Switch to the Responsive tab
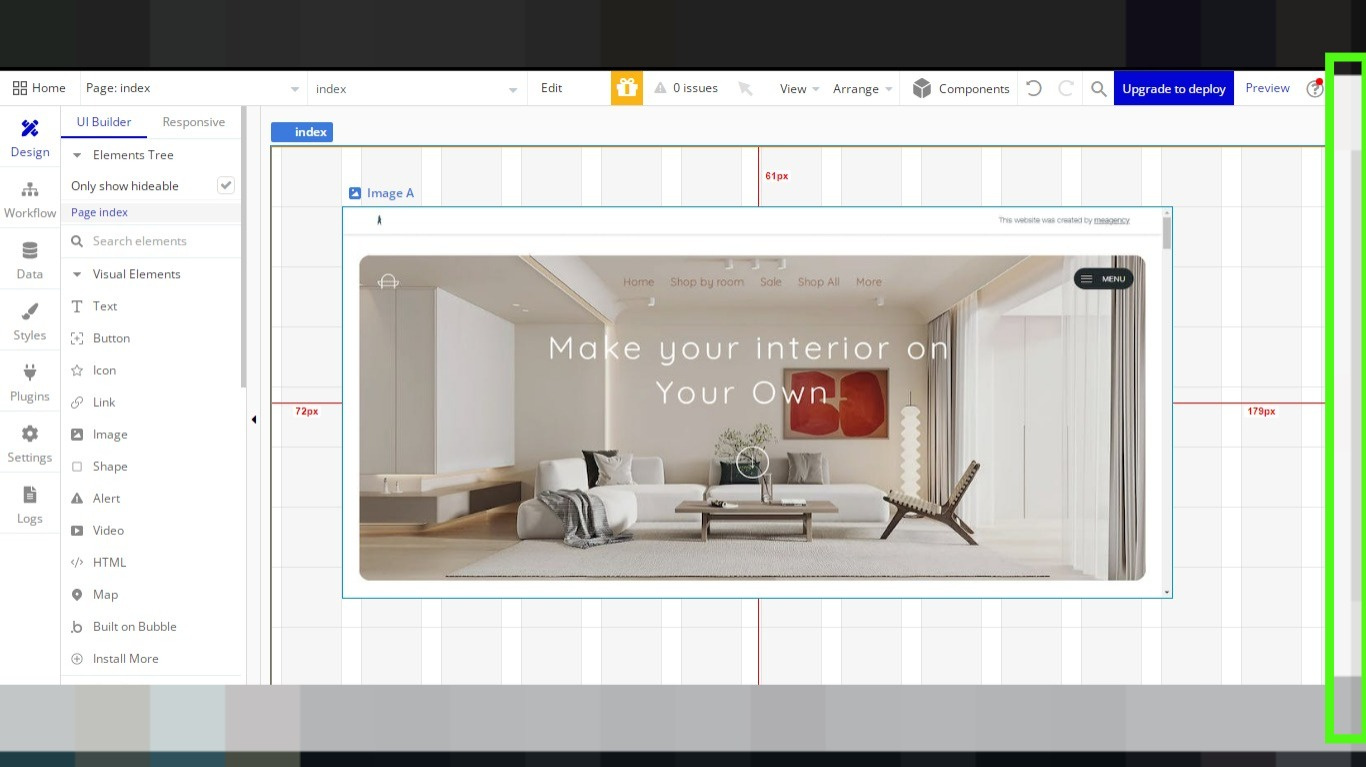 (x=193, y=121)
